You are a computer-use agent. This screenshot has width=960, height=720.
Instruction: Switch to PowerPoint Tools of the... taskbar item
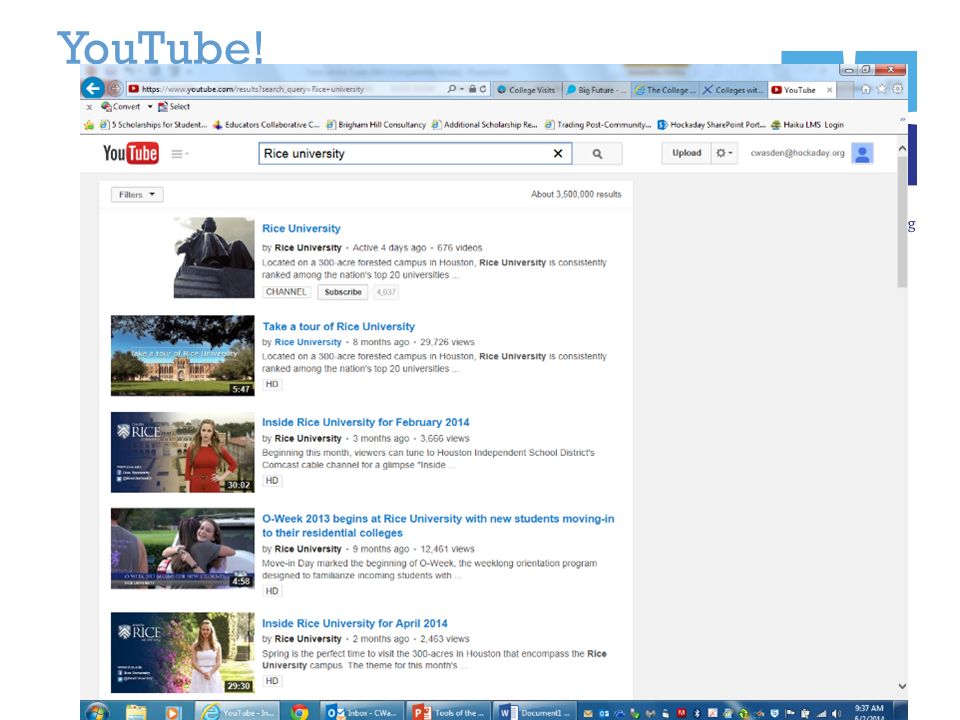pos(449,712)
